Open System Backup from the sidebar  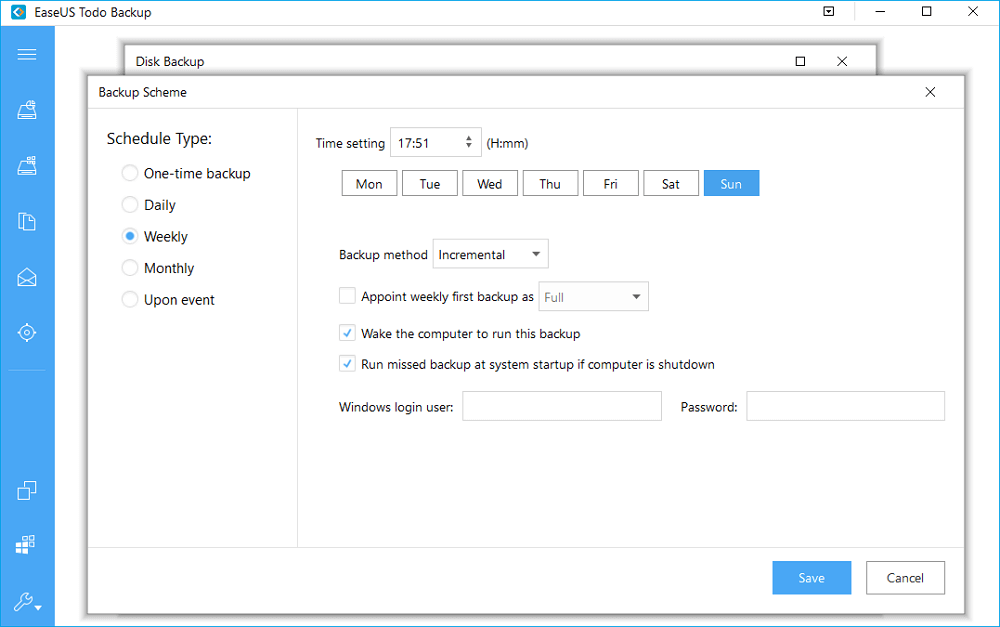[27, 166]
